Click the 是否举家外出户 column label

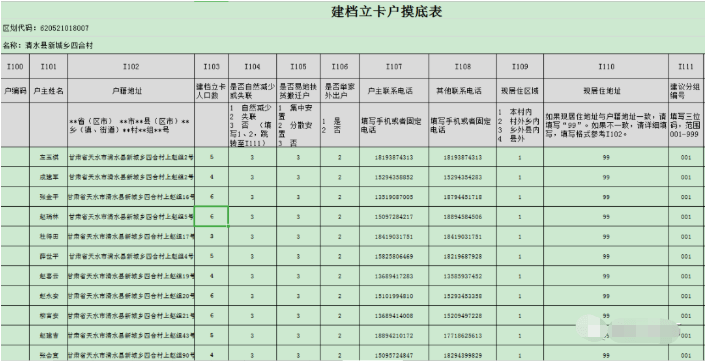(x=340, y=91)
